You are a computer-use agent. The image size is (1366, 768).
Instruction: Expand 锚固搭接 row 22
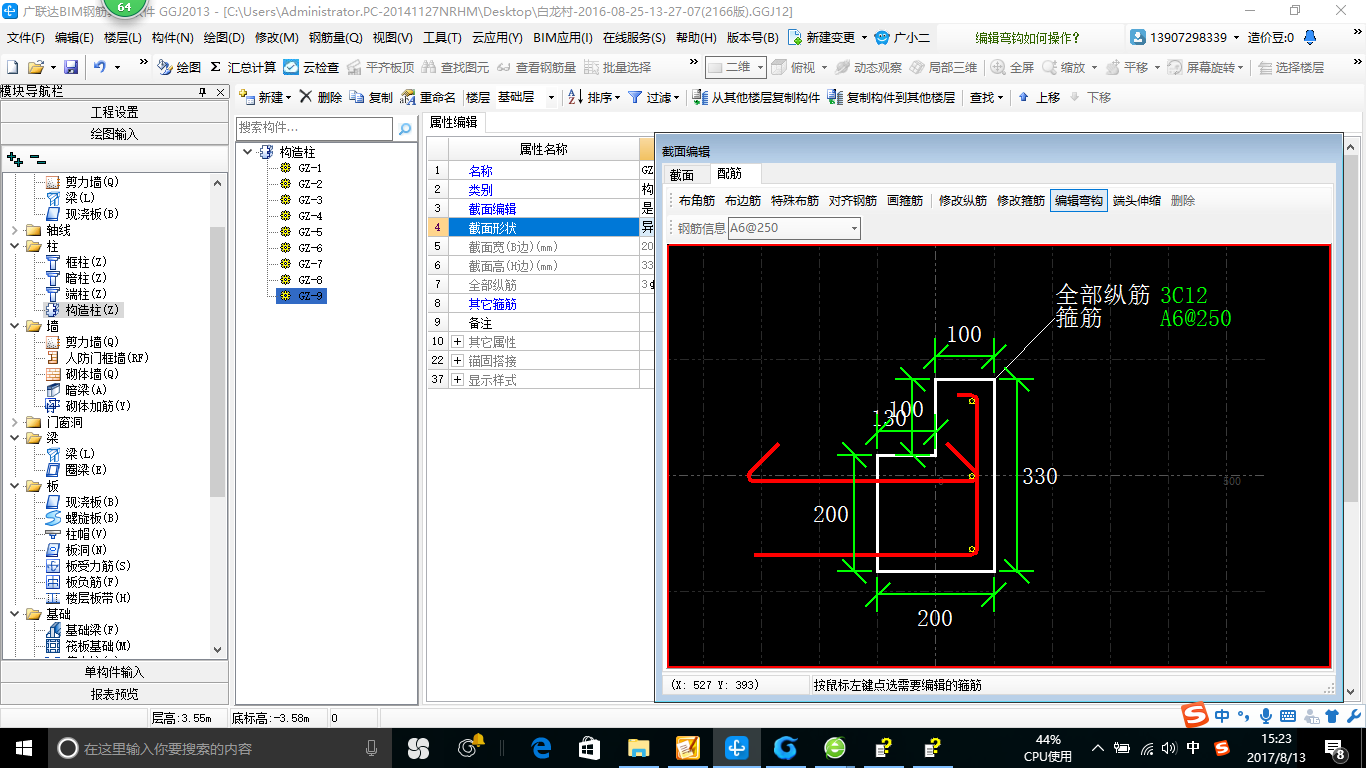457,361
